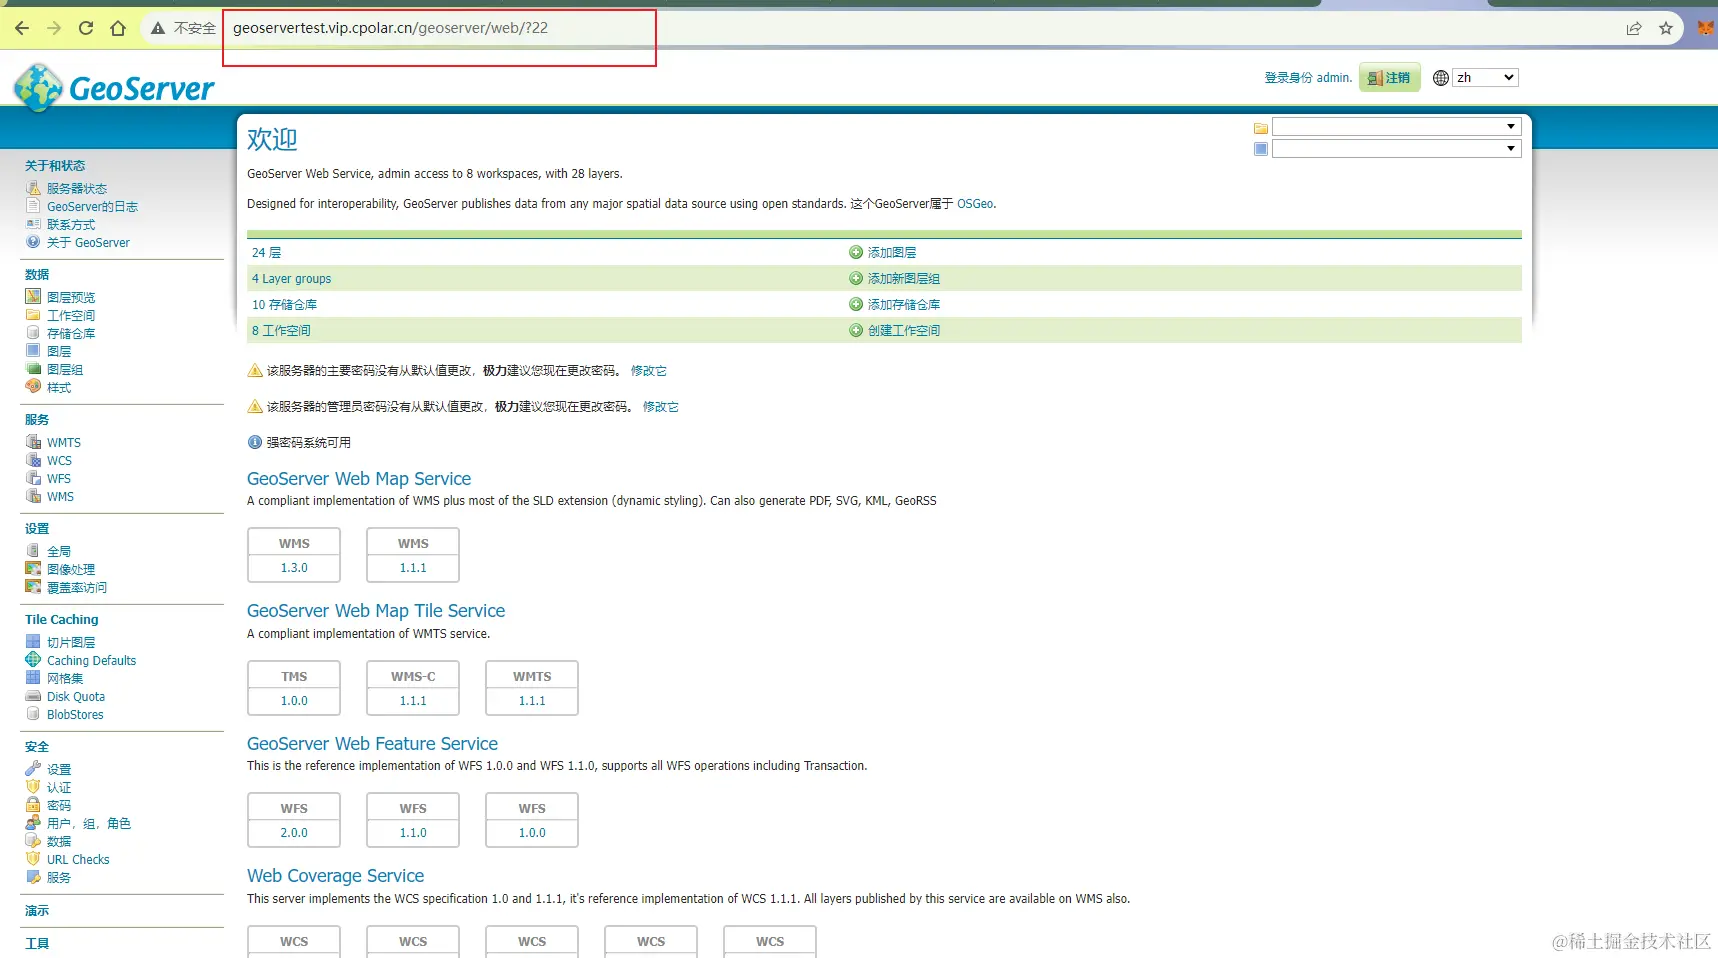Click the plus icon beside 创建工作空间

856,331
